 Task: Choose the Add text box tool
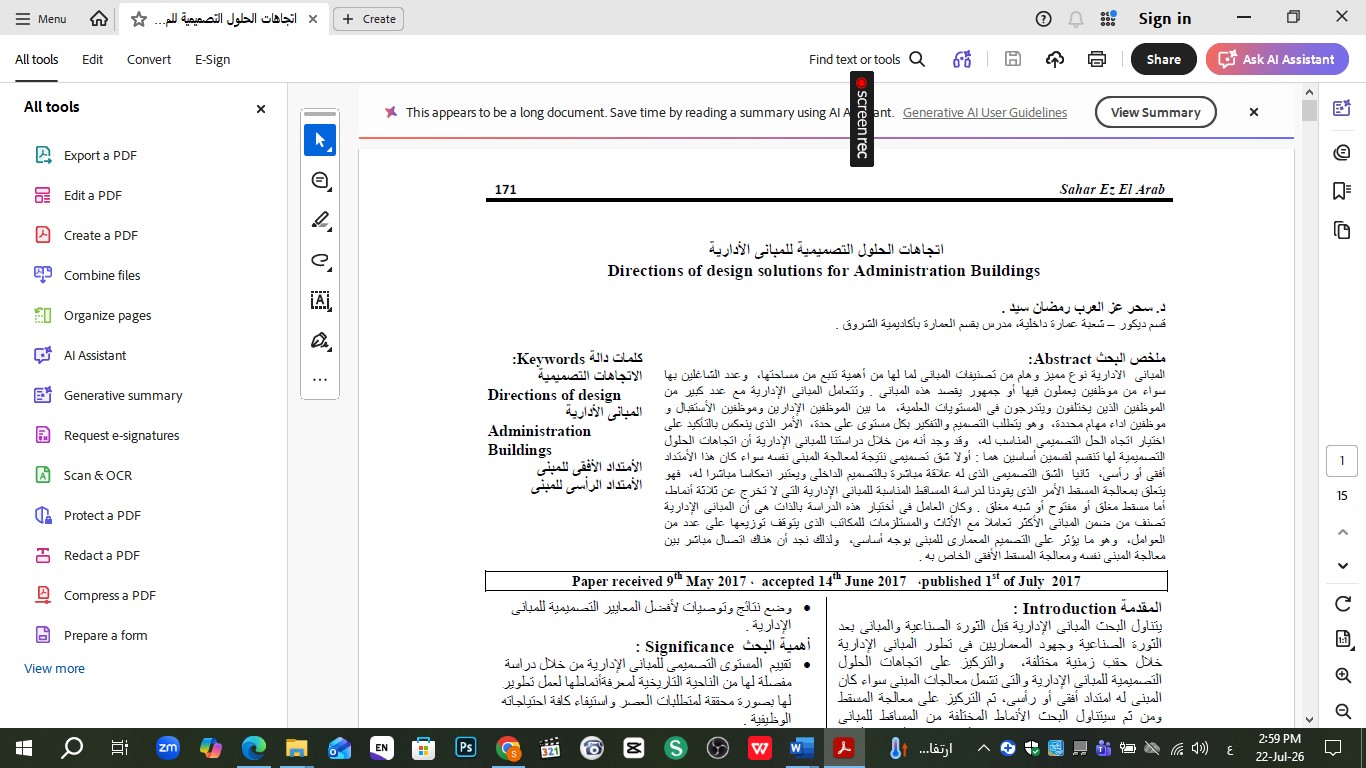point(320,300)
